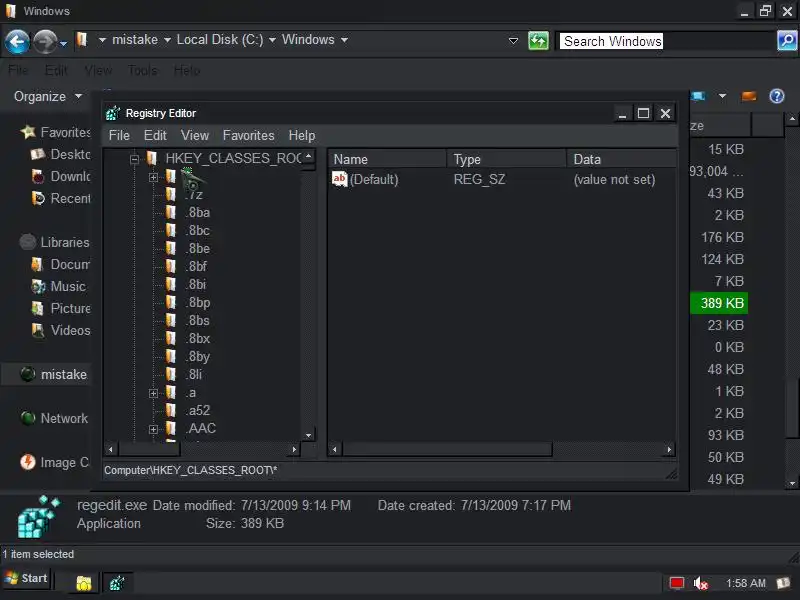Open the Music library in sidebar
Image resolution: width=800 pixels, height=600 pixels.
[x=58, y=286]
